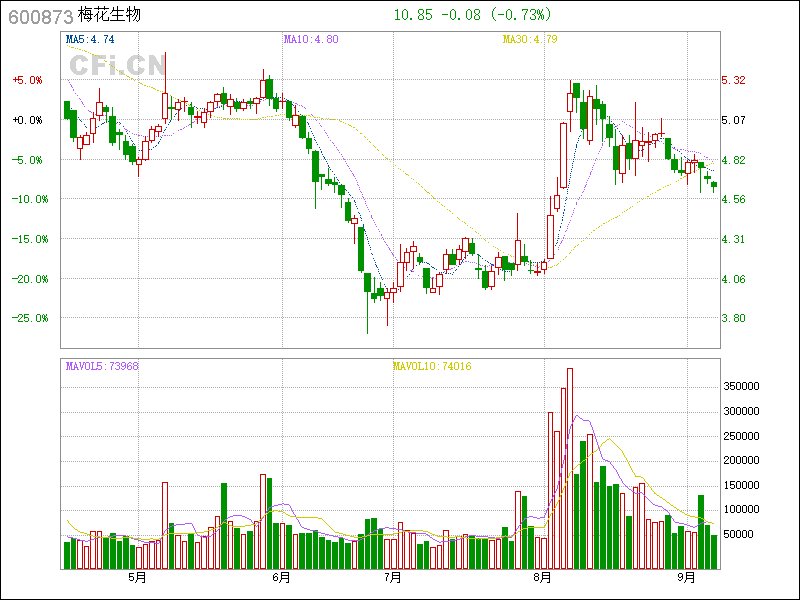Select the MA5:4.74 indicator label

point(90,40)
